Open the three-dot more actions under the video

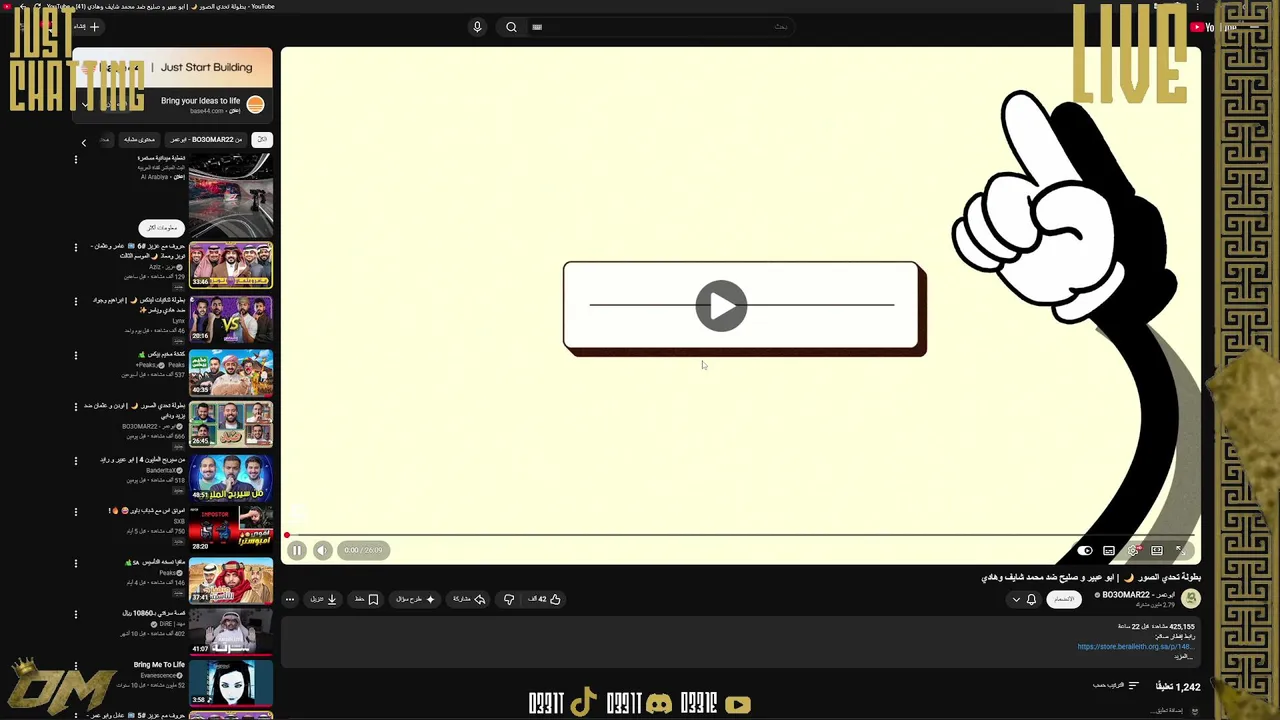coord(290,599)
